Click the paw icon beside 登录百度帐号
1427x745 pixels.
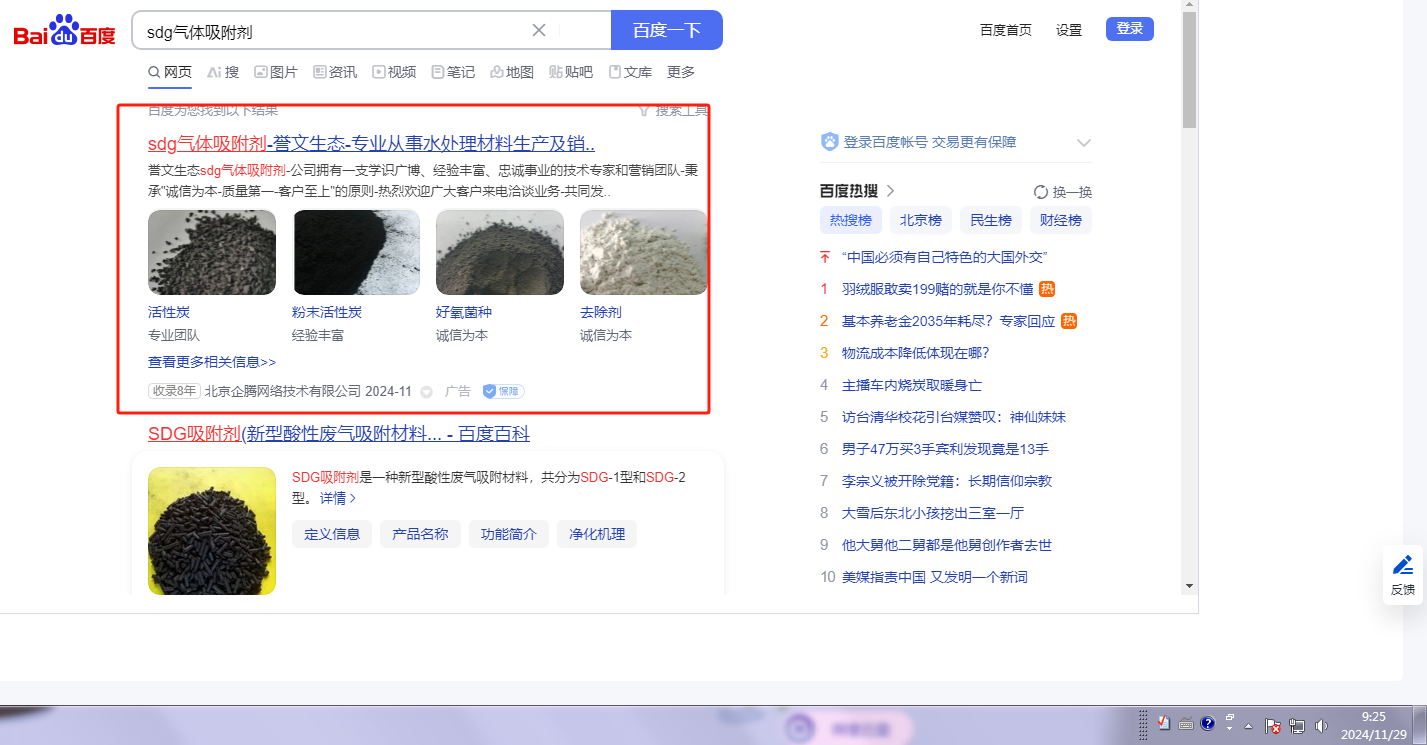[829, 142]
